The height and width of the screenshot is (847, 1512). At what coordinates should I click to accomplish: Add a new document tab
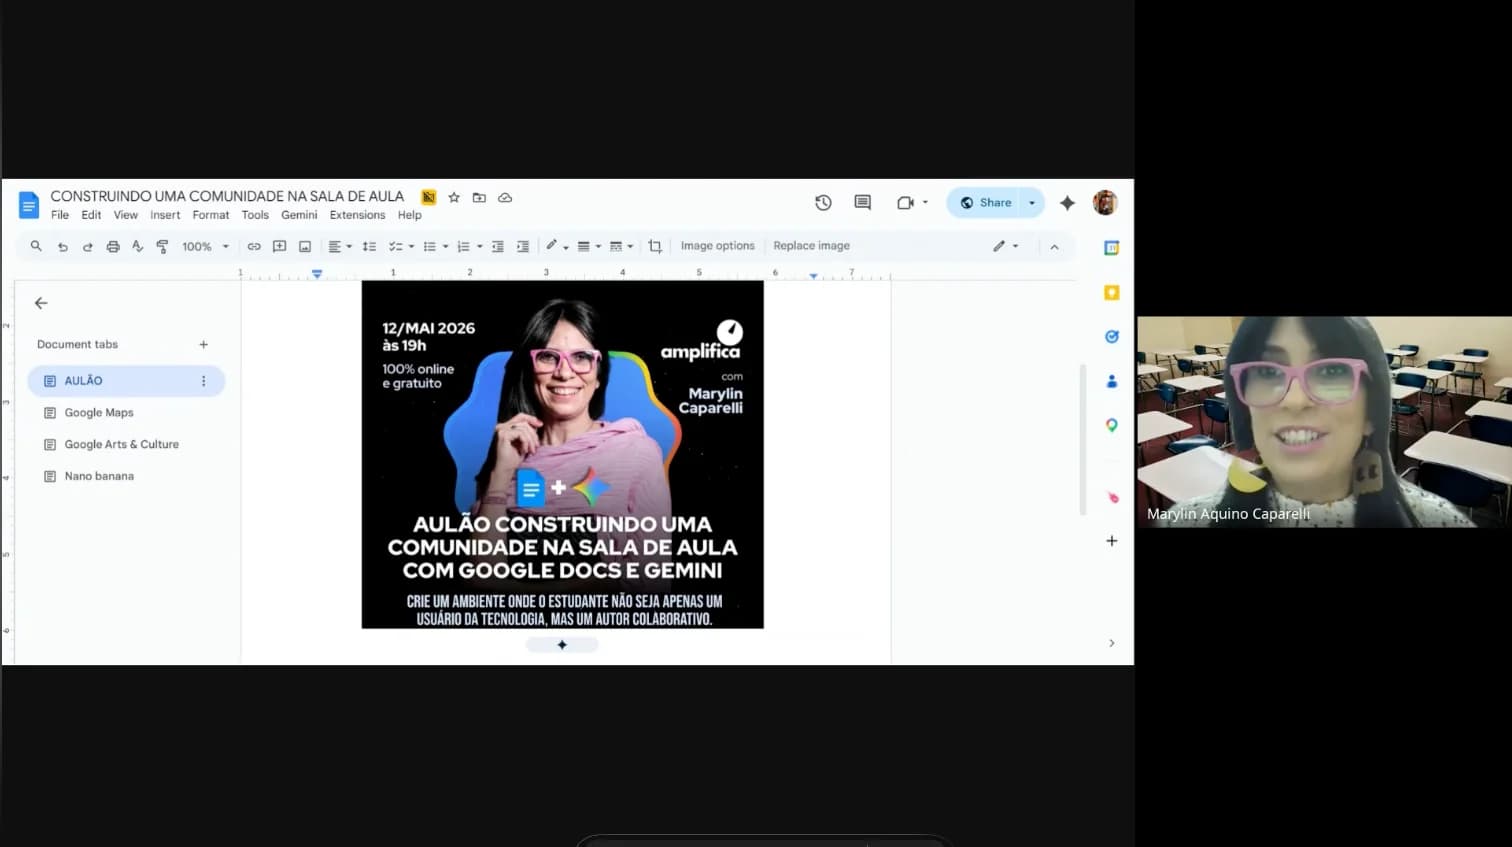203,344
